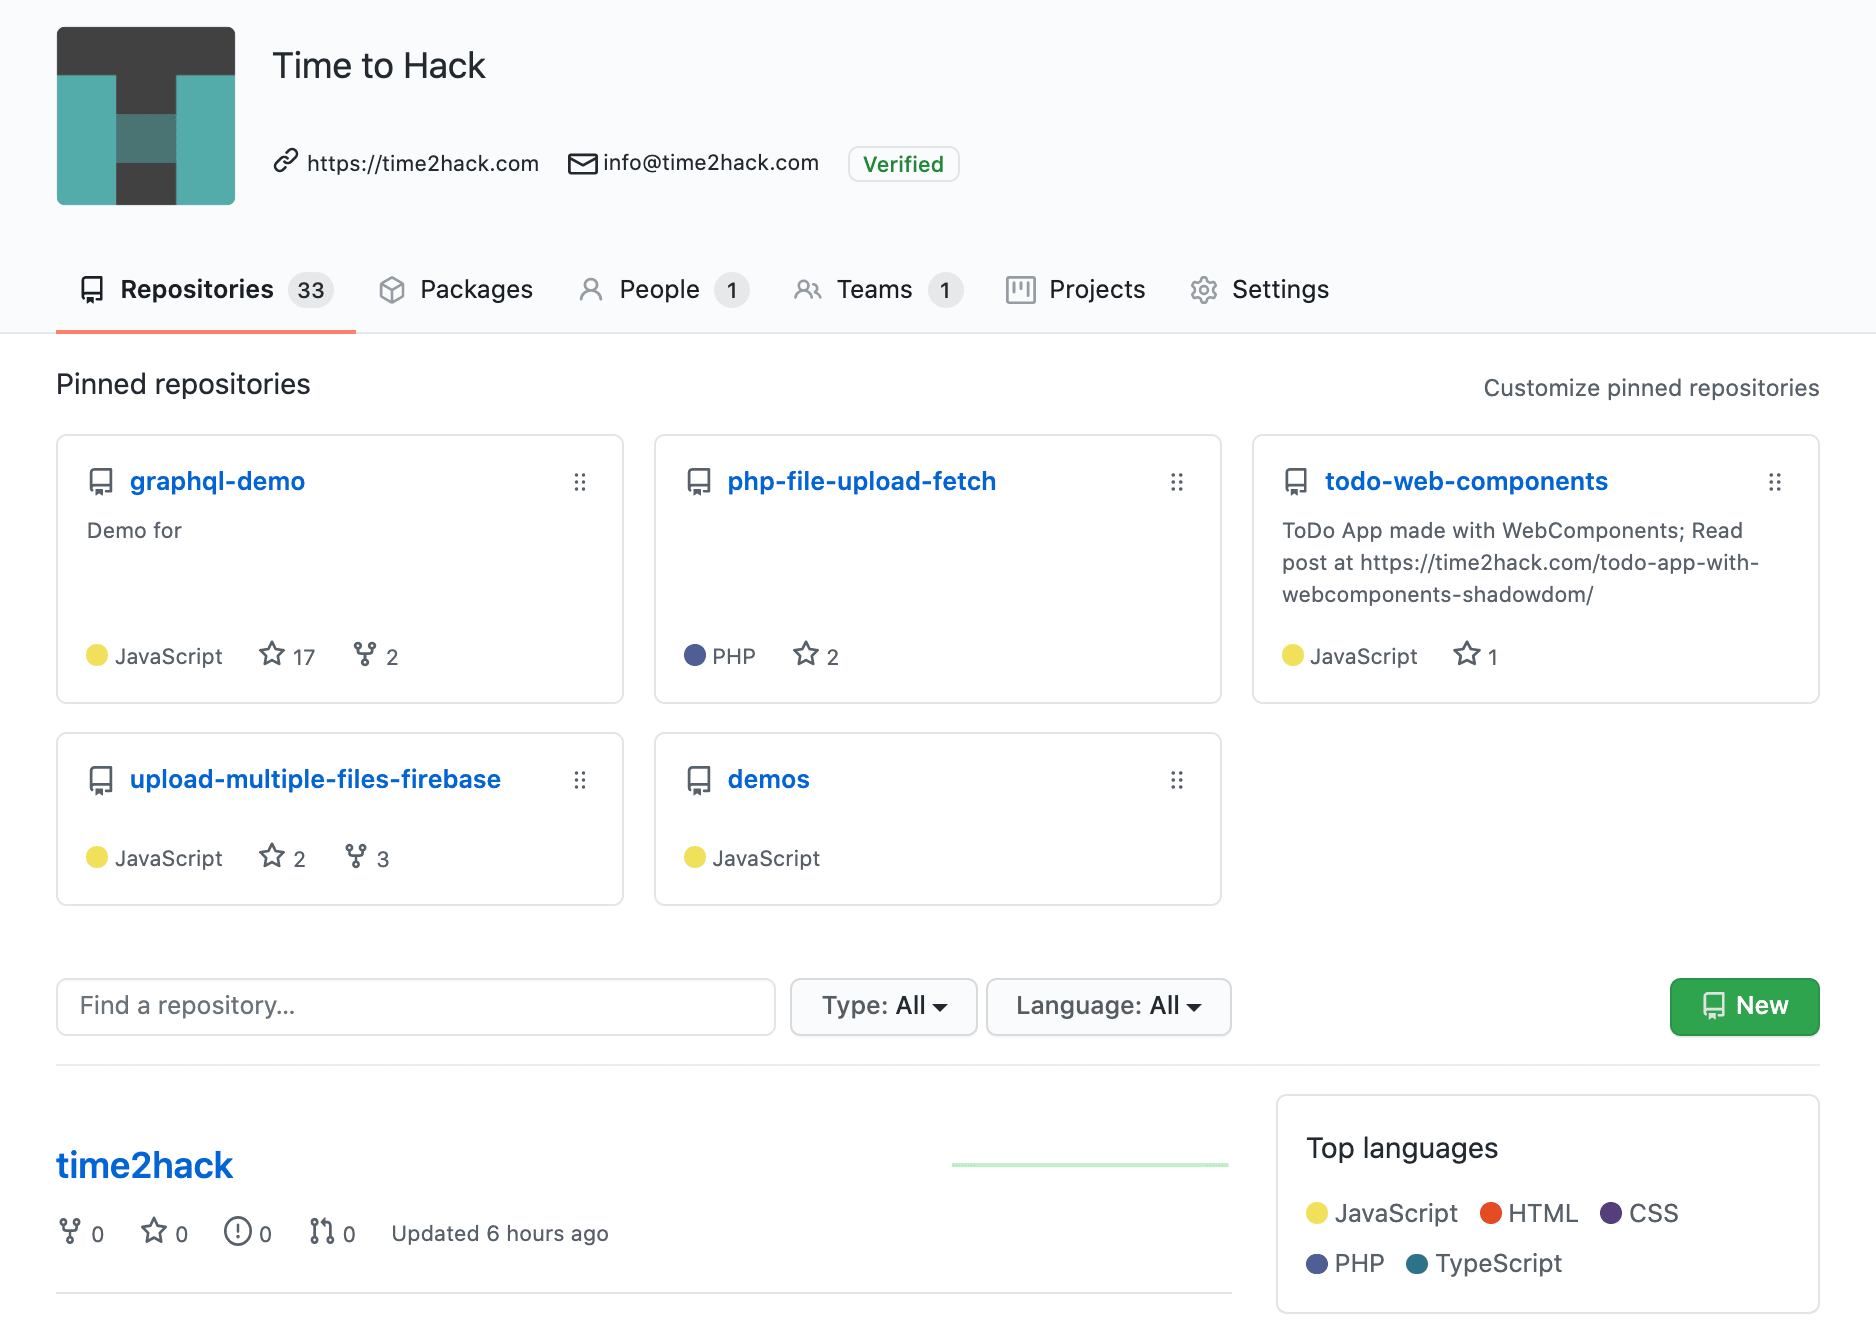Click the Time to Hack organization avatar
The image size is (1876, 1332).
click(x=146, y=116)
